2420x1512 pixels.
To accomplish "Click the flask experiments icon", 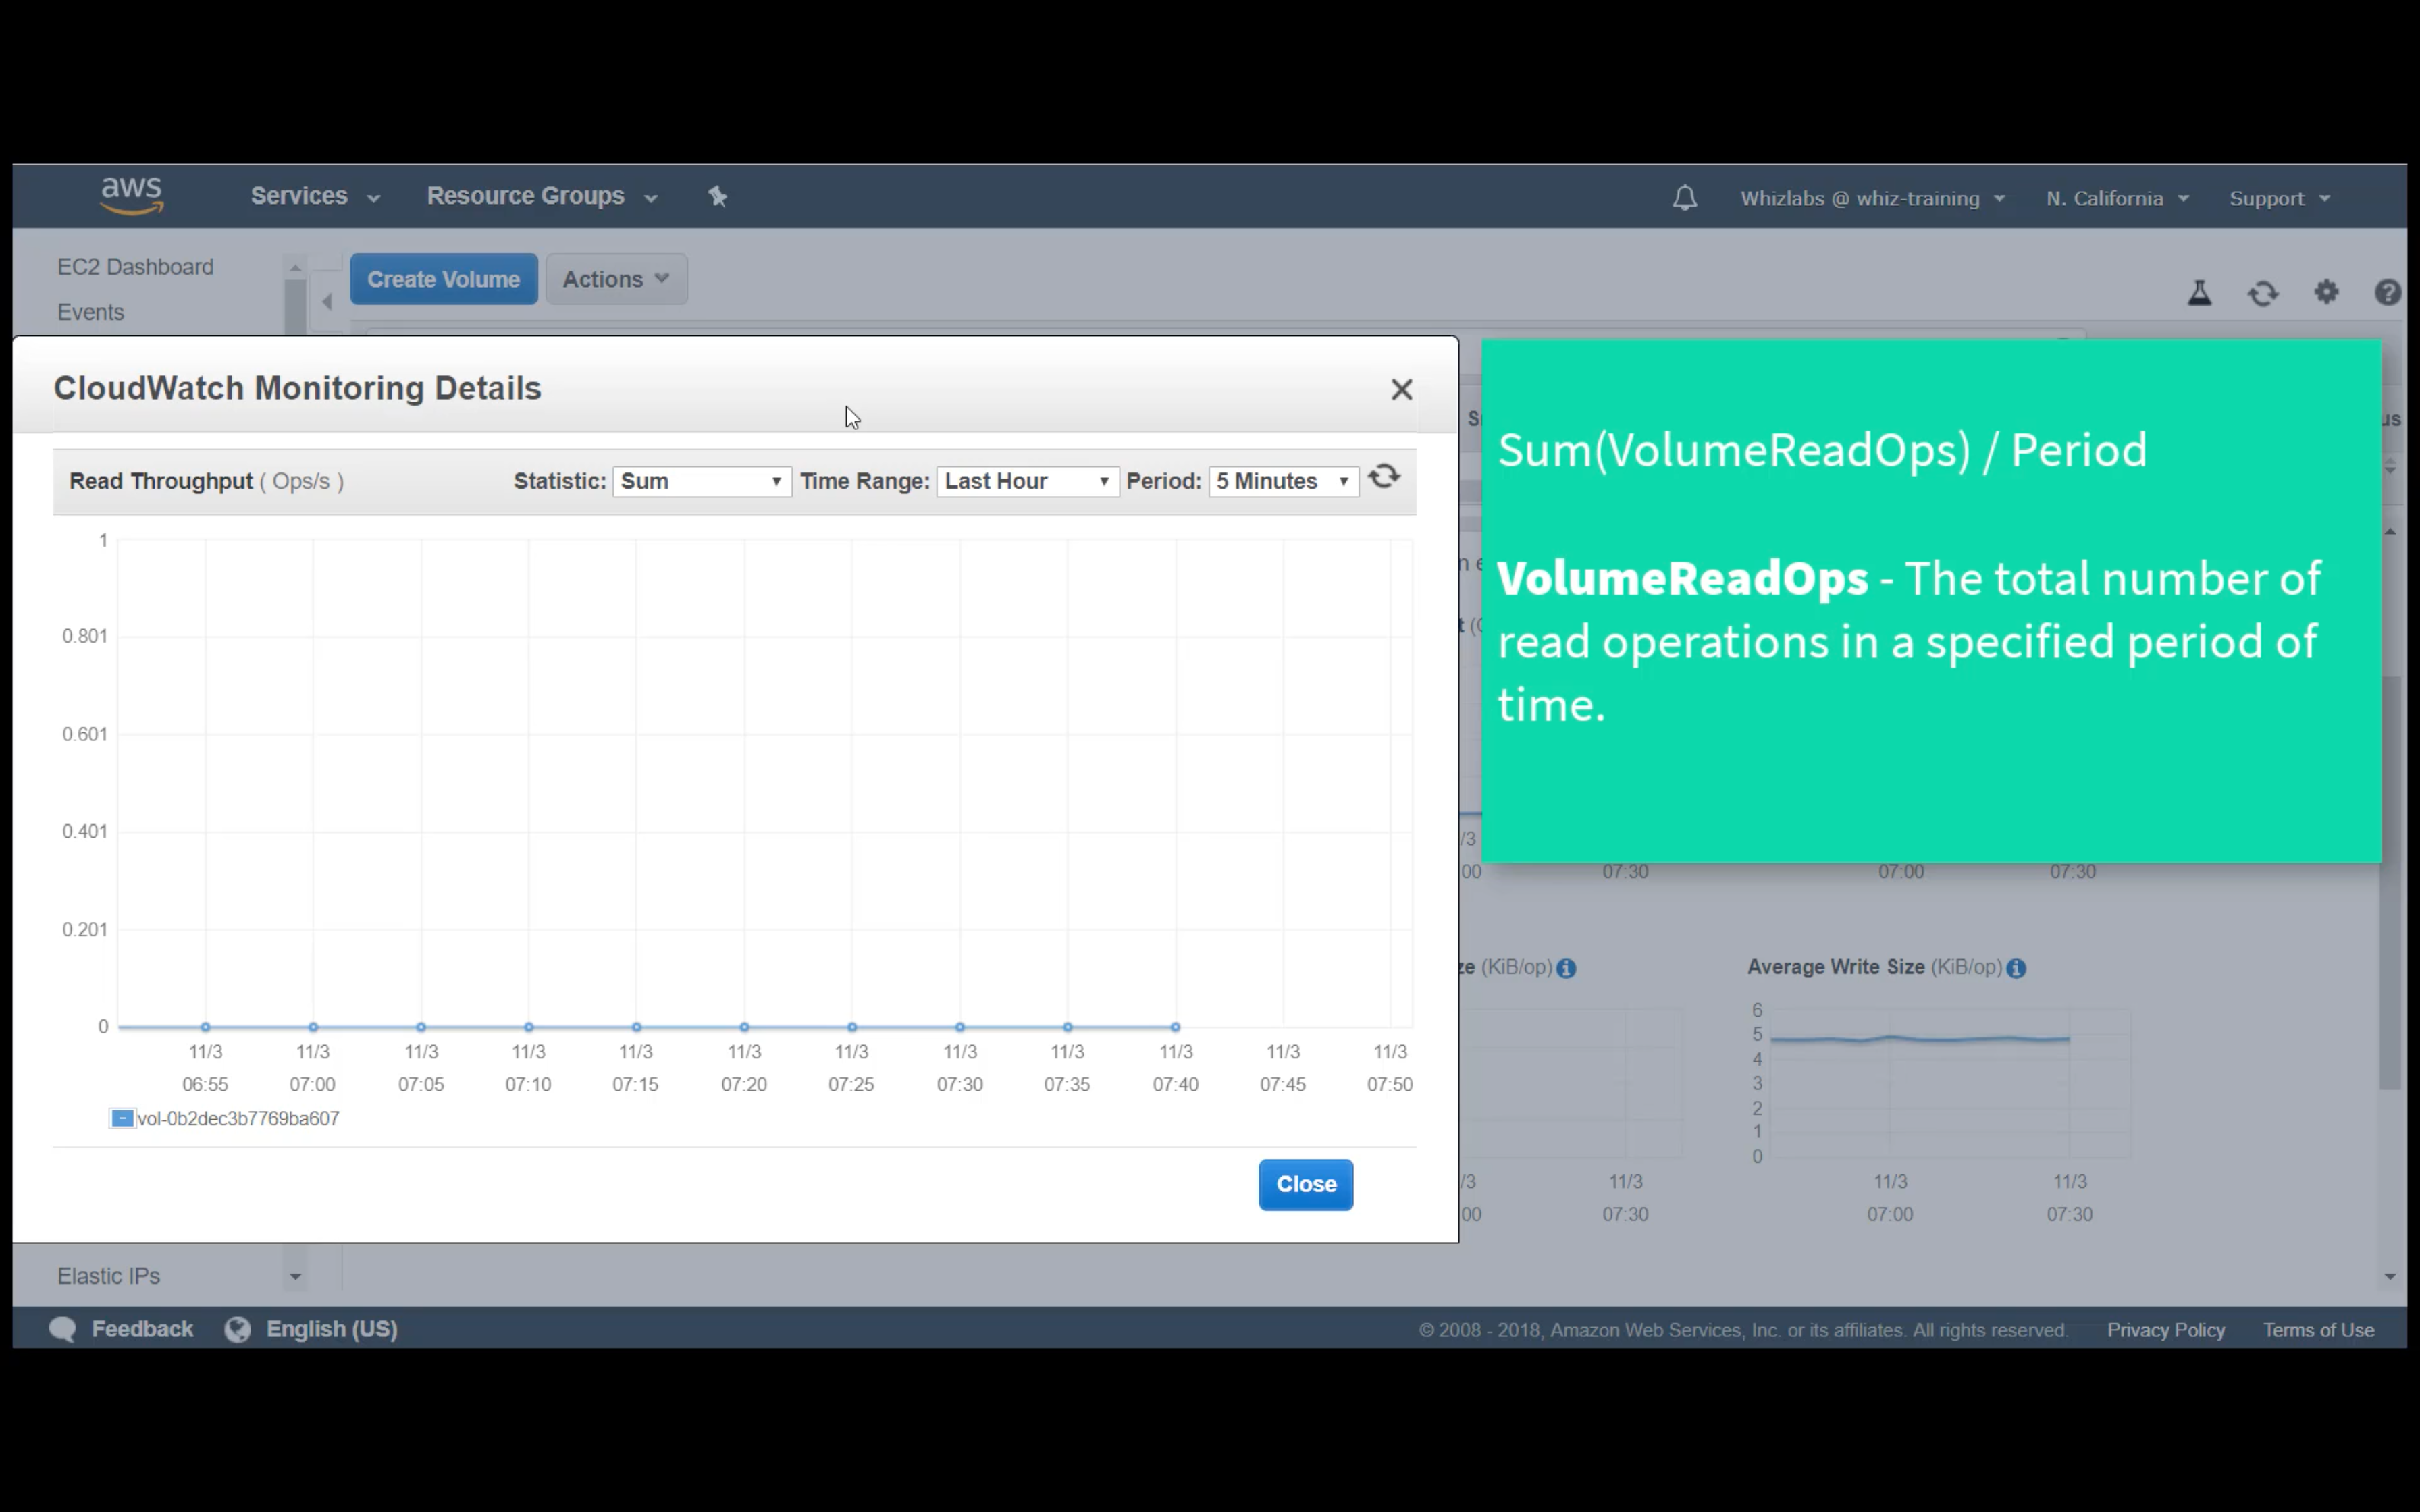I will coord(2199,293).
